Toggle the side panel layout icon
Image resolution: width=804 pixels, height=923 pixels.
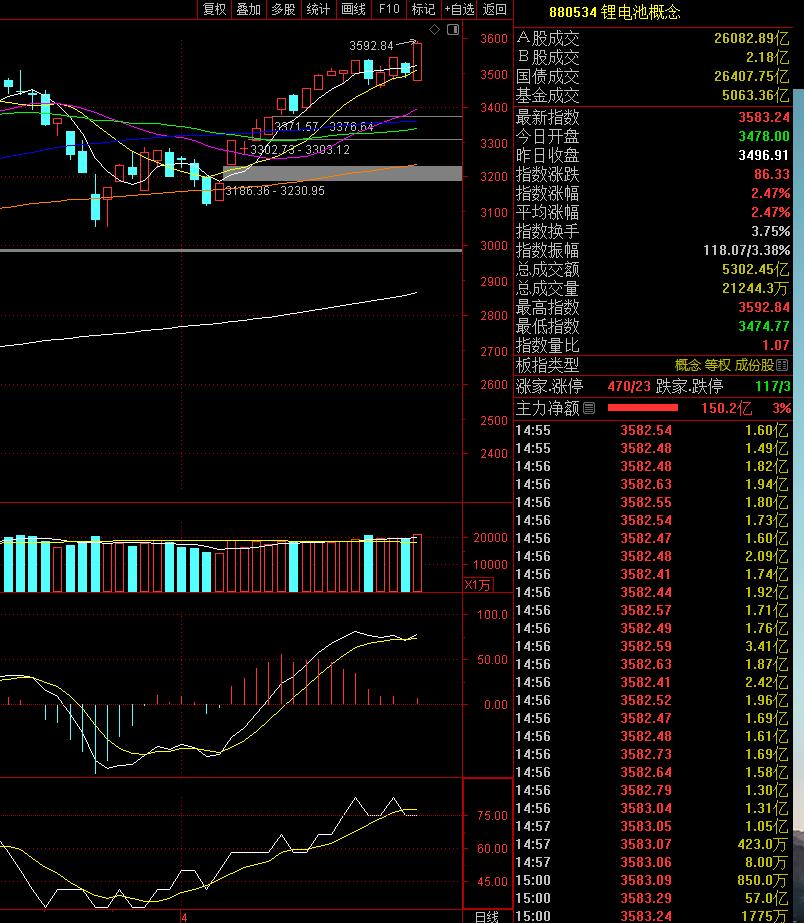pos(453,29)
